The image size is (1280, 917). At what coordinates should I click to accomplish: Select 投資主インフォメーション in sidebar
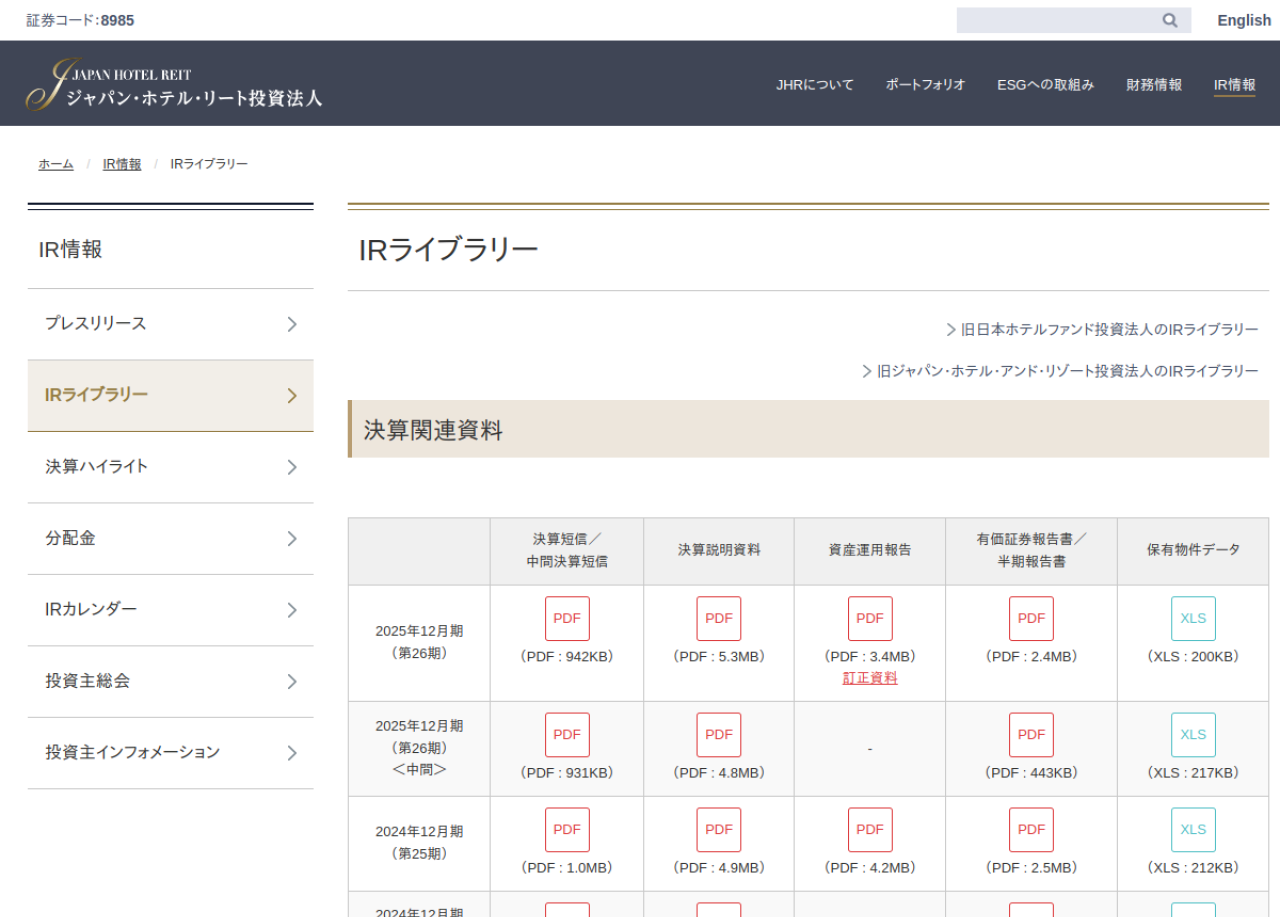170,753
